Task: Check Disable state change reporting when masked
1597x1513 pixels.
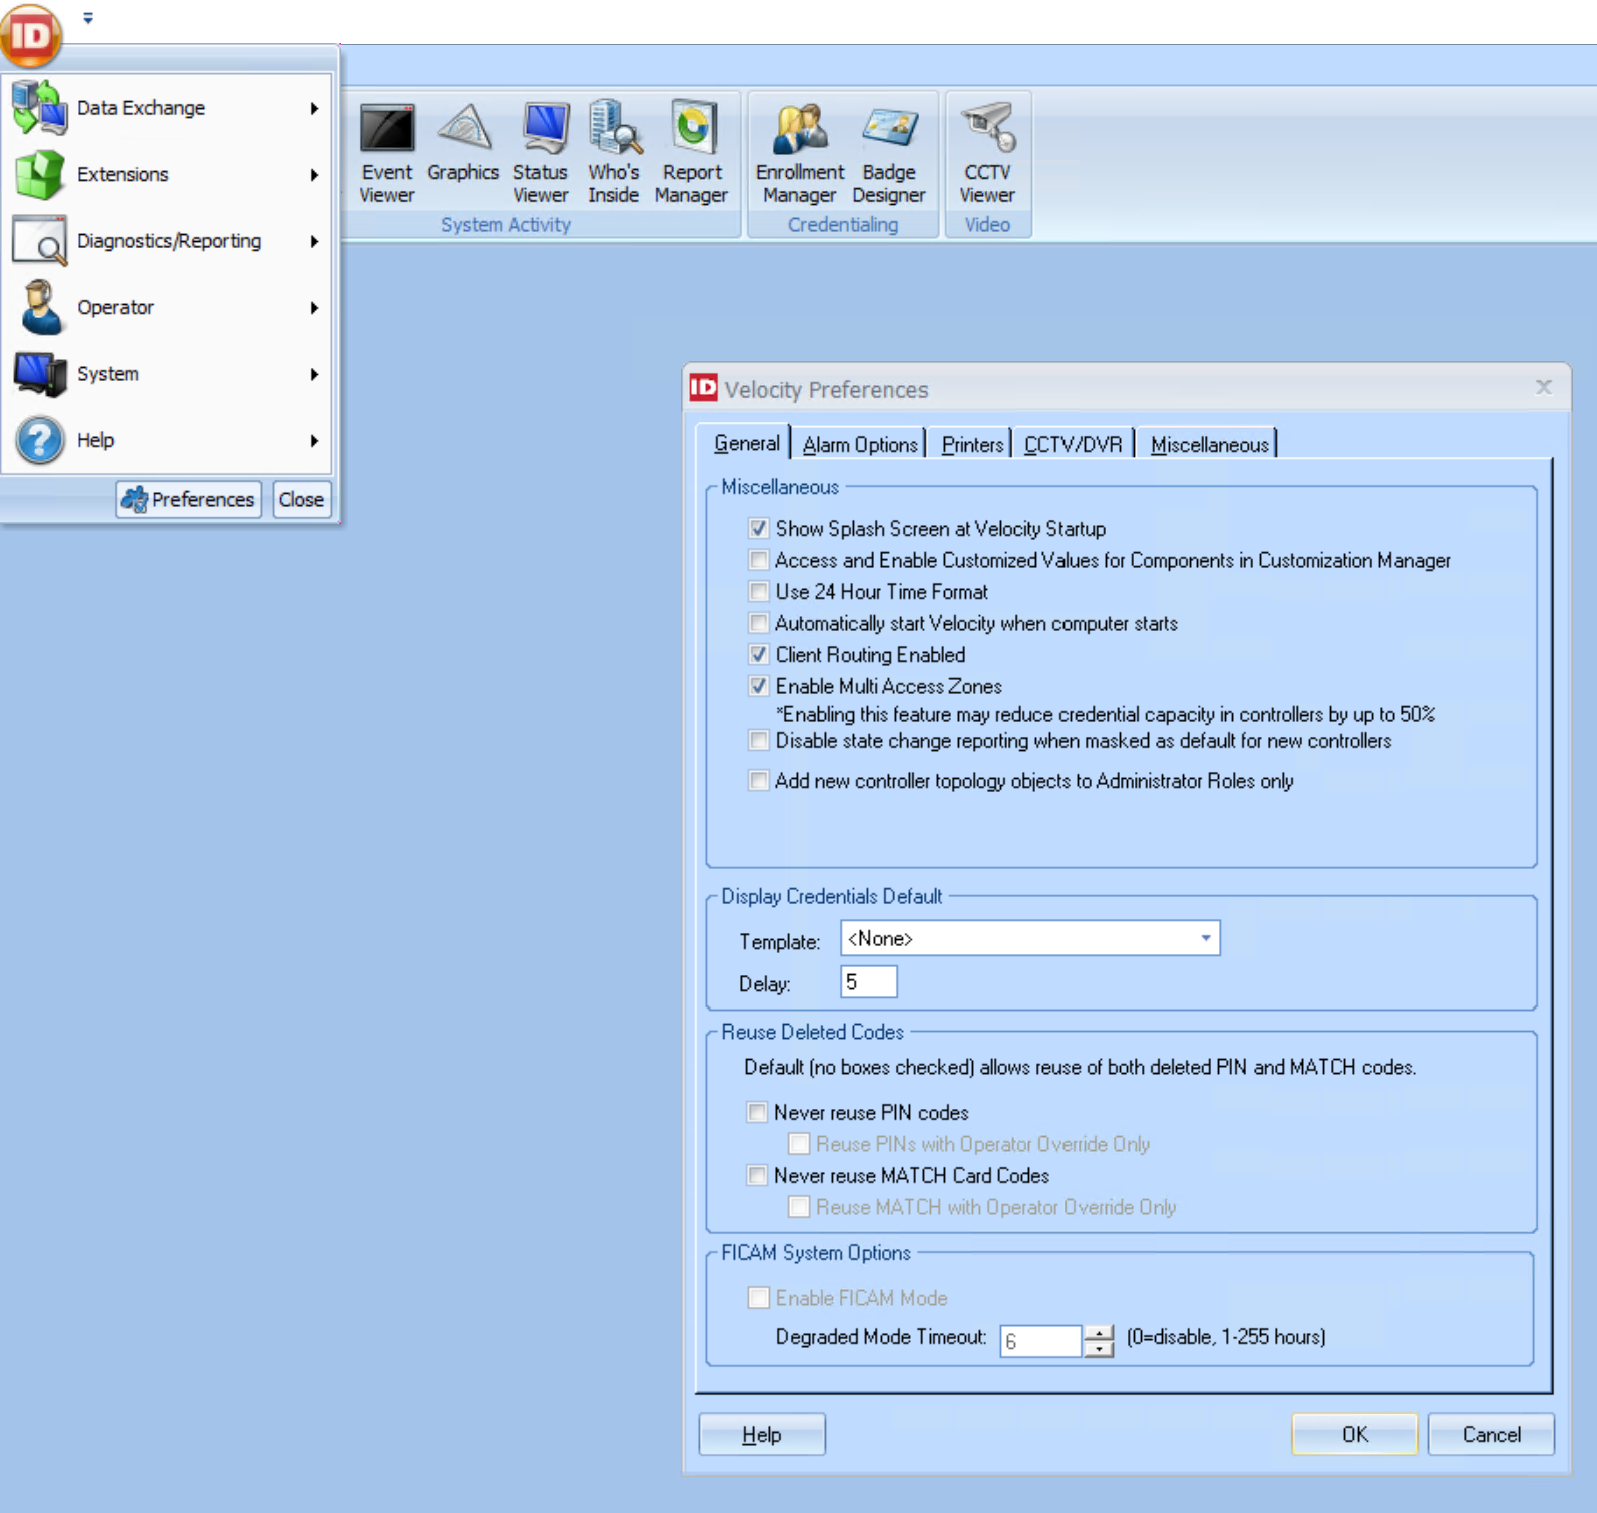Action: pos(759,740)
